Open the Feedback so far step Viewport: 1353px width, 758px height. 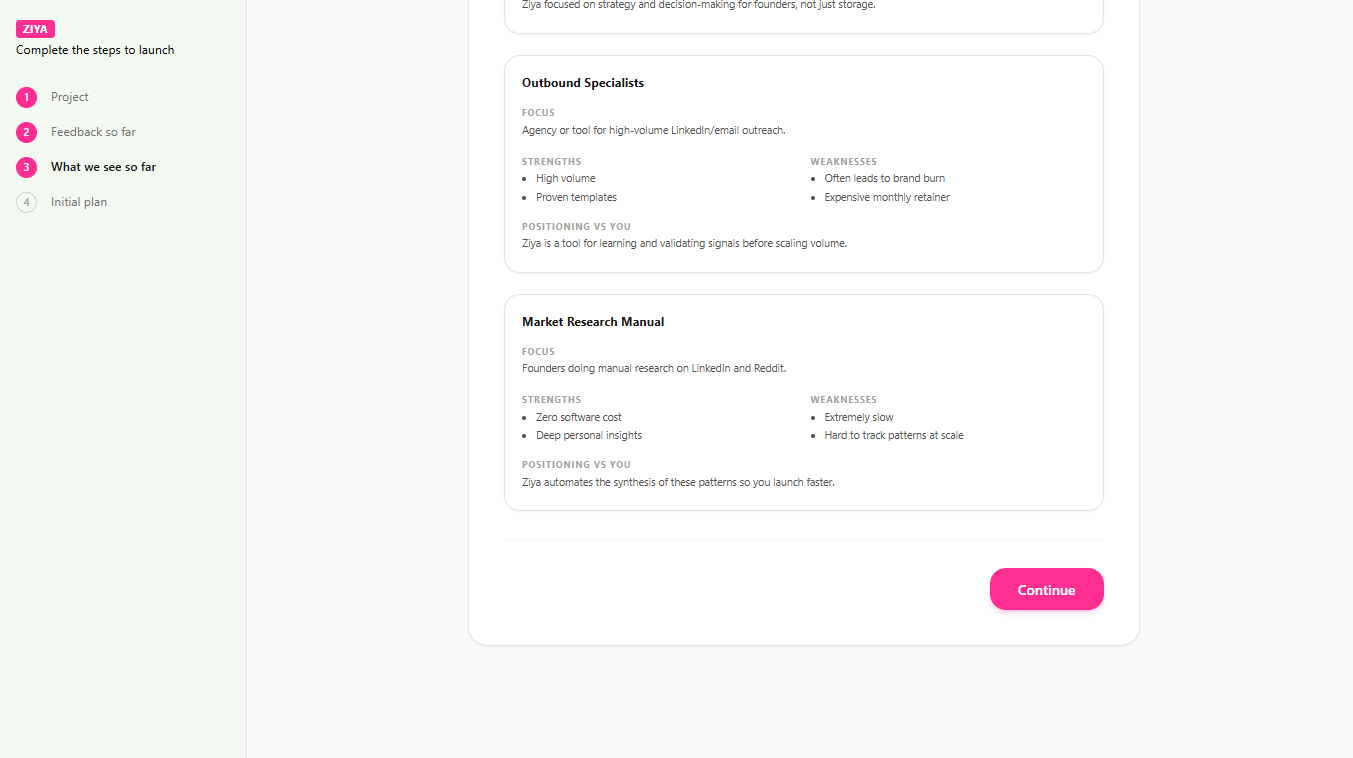93,132
